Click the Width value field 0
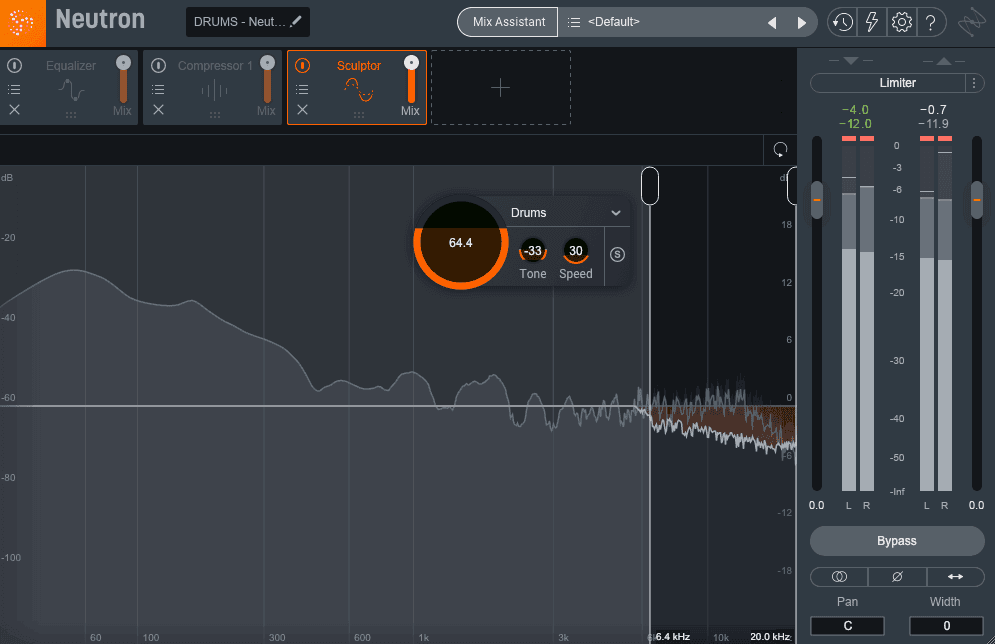995x644 pixels. click(x=946, y=626)
